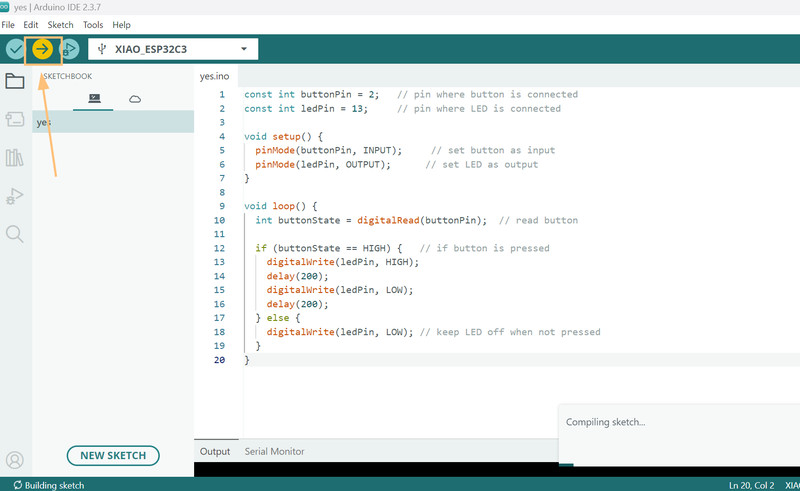Click 'digitalWrite(ledPin, HIGH);' code
The height and width of the screenshot is (491, 800).
point(343,262)
